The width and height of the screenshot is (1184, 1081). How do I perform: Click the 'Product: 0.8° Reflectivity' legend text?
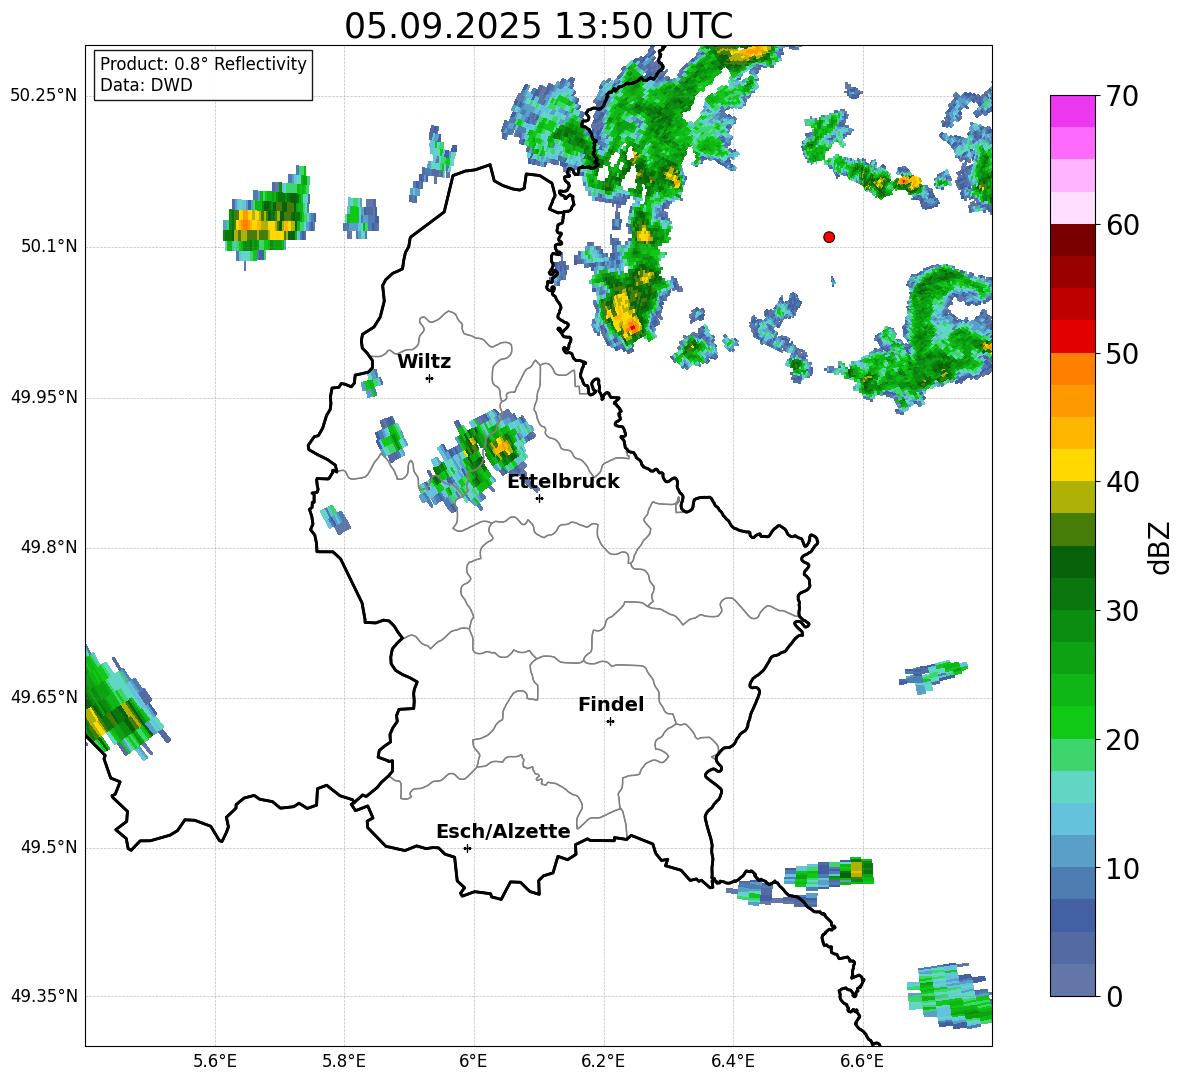[x=203, y=63]
